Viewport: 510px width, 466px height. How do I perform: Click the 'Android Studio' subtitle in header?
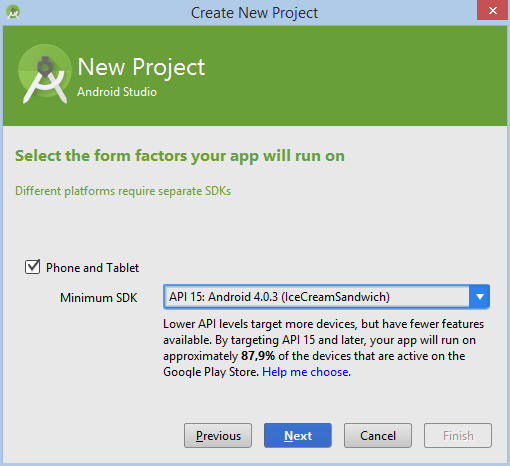click(x=117, y=92)
